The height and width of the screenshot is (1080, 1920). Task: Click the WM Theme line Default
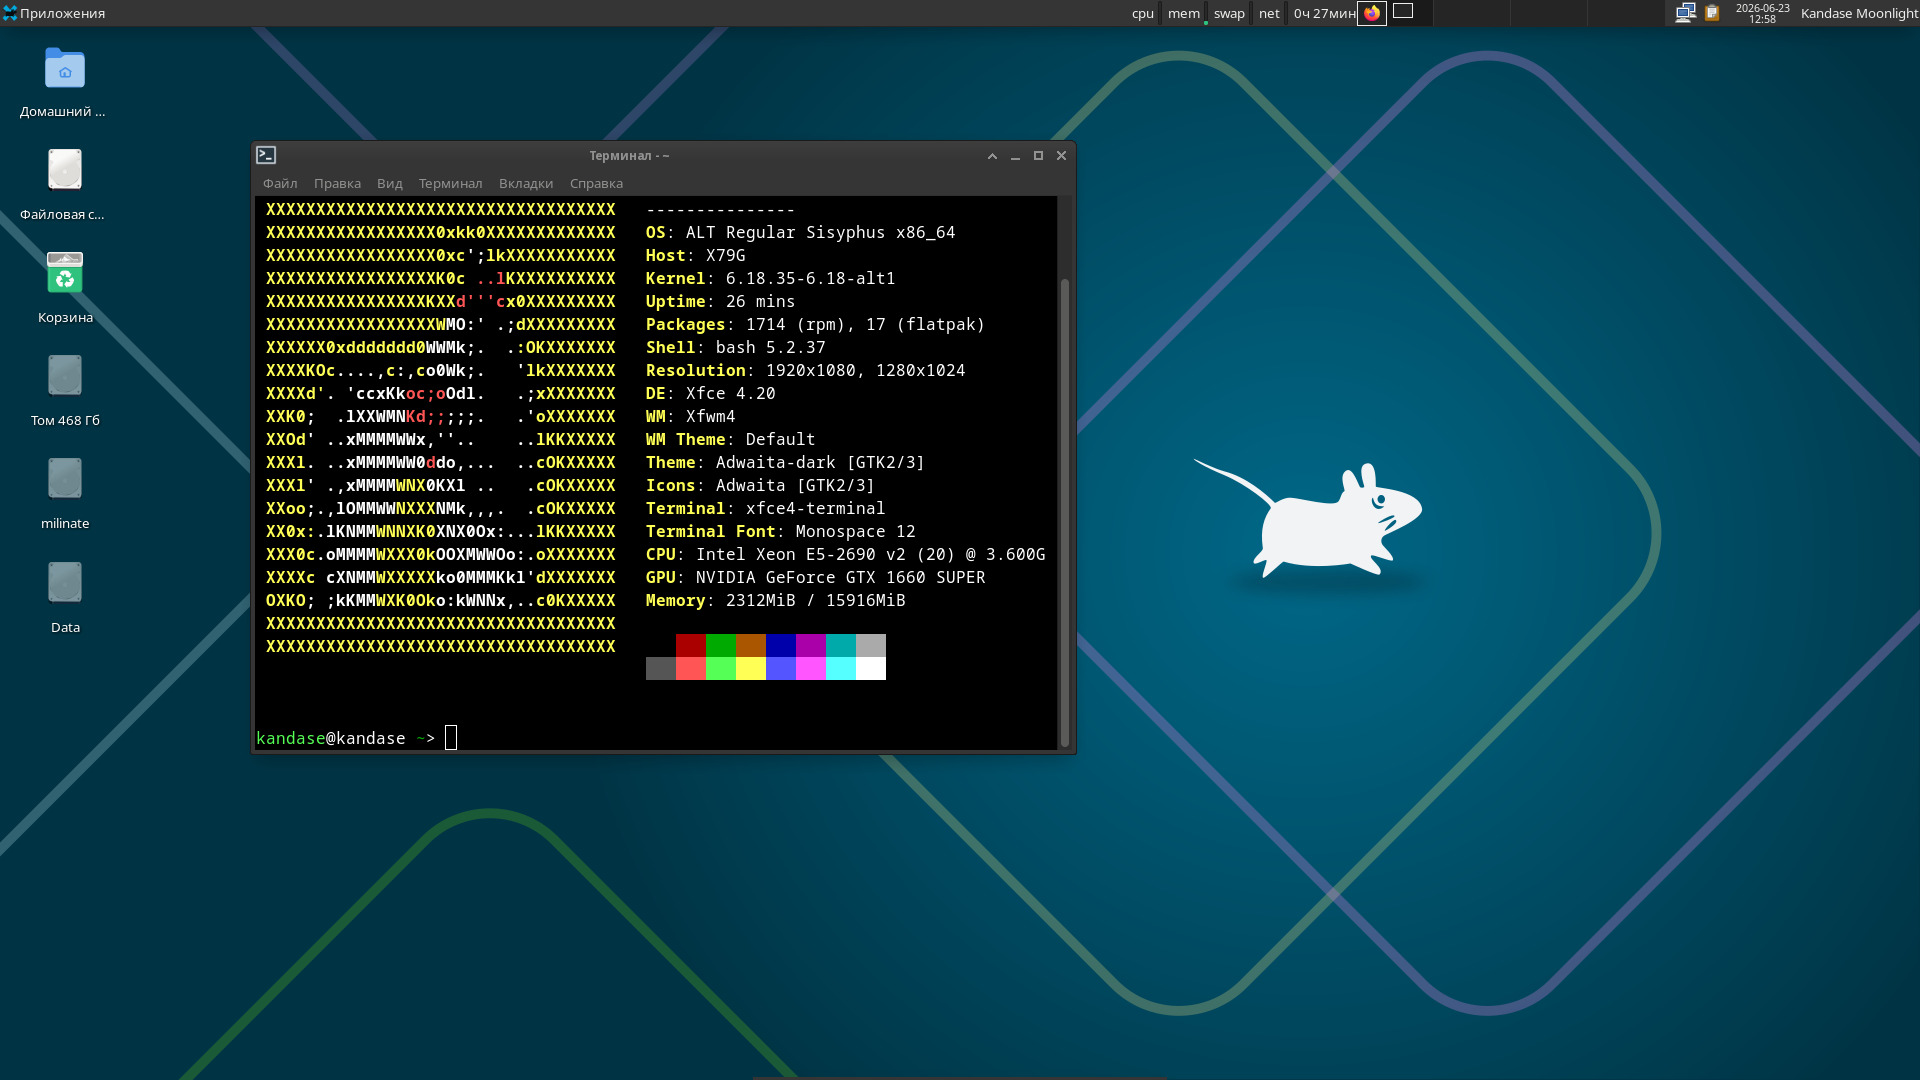730,439
